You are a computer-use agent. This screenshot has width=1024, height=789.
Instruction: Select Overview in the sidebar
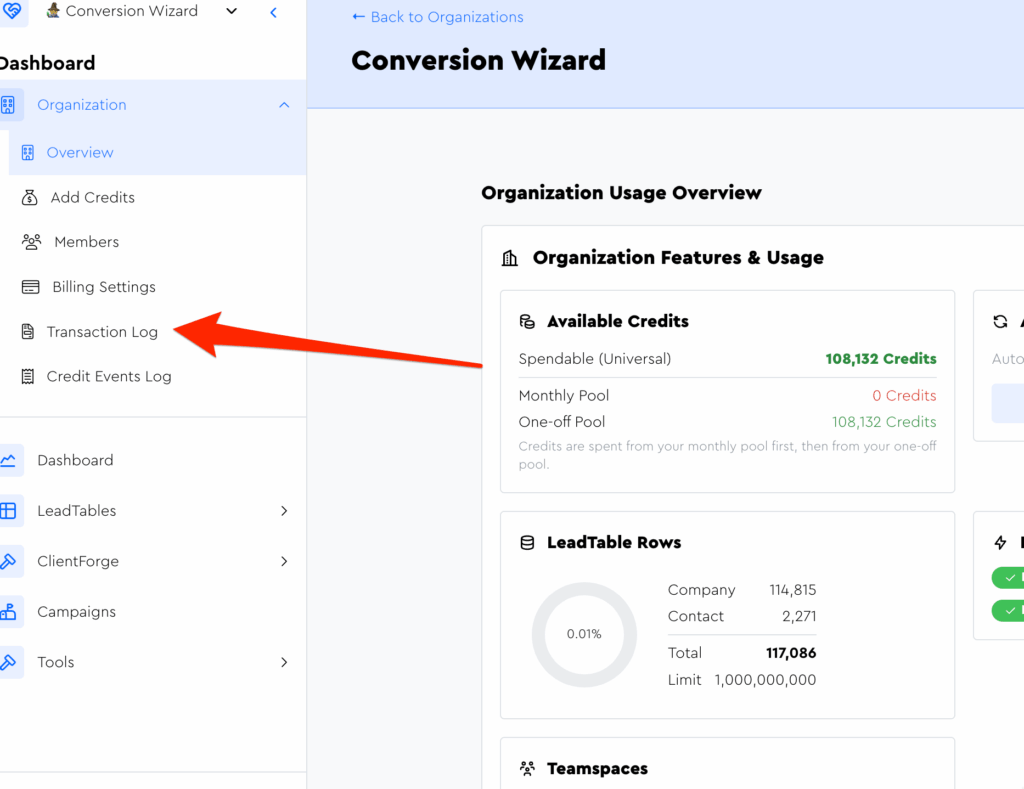80,153
